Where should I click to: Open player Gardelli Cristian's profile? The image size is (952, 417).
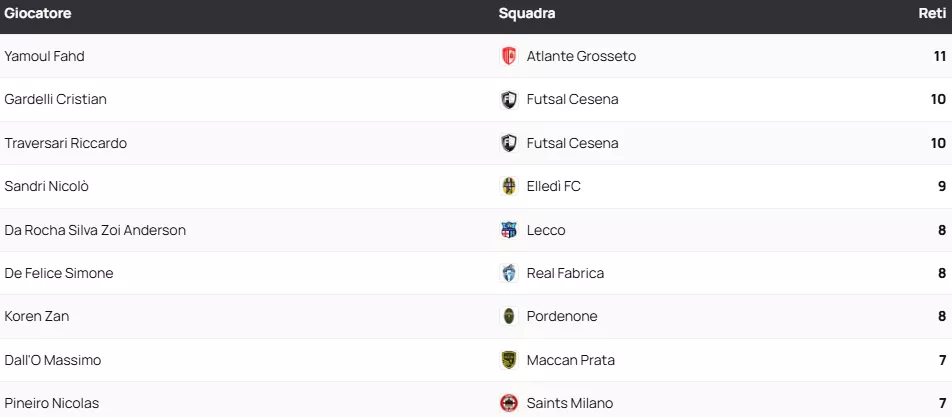click(x=56, y=100)
